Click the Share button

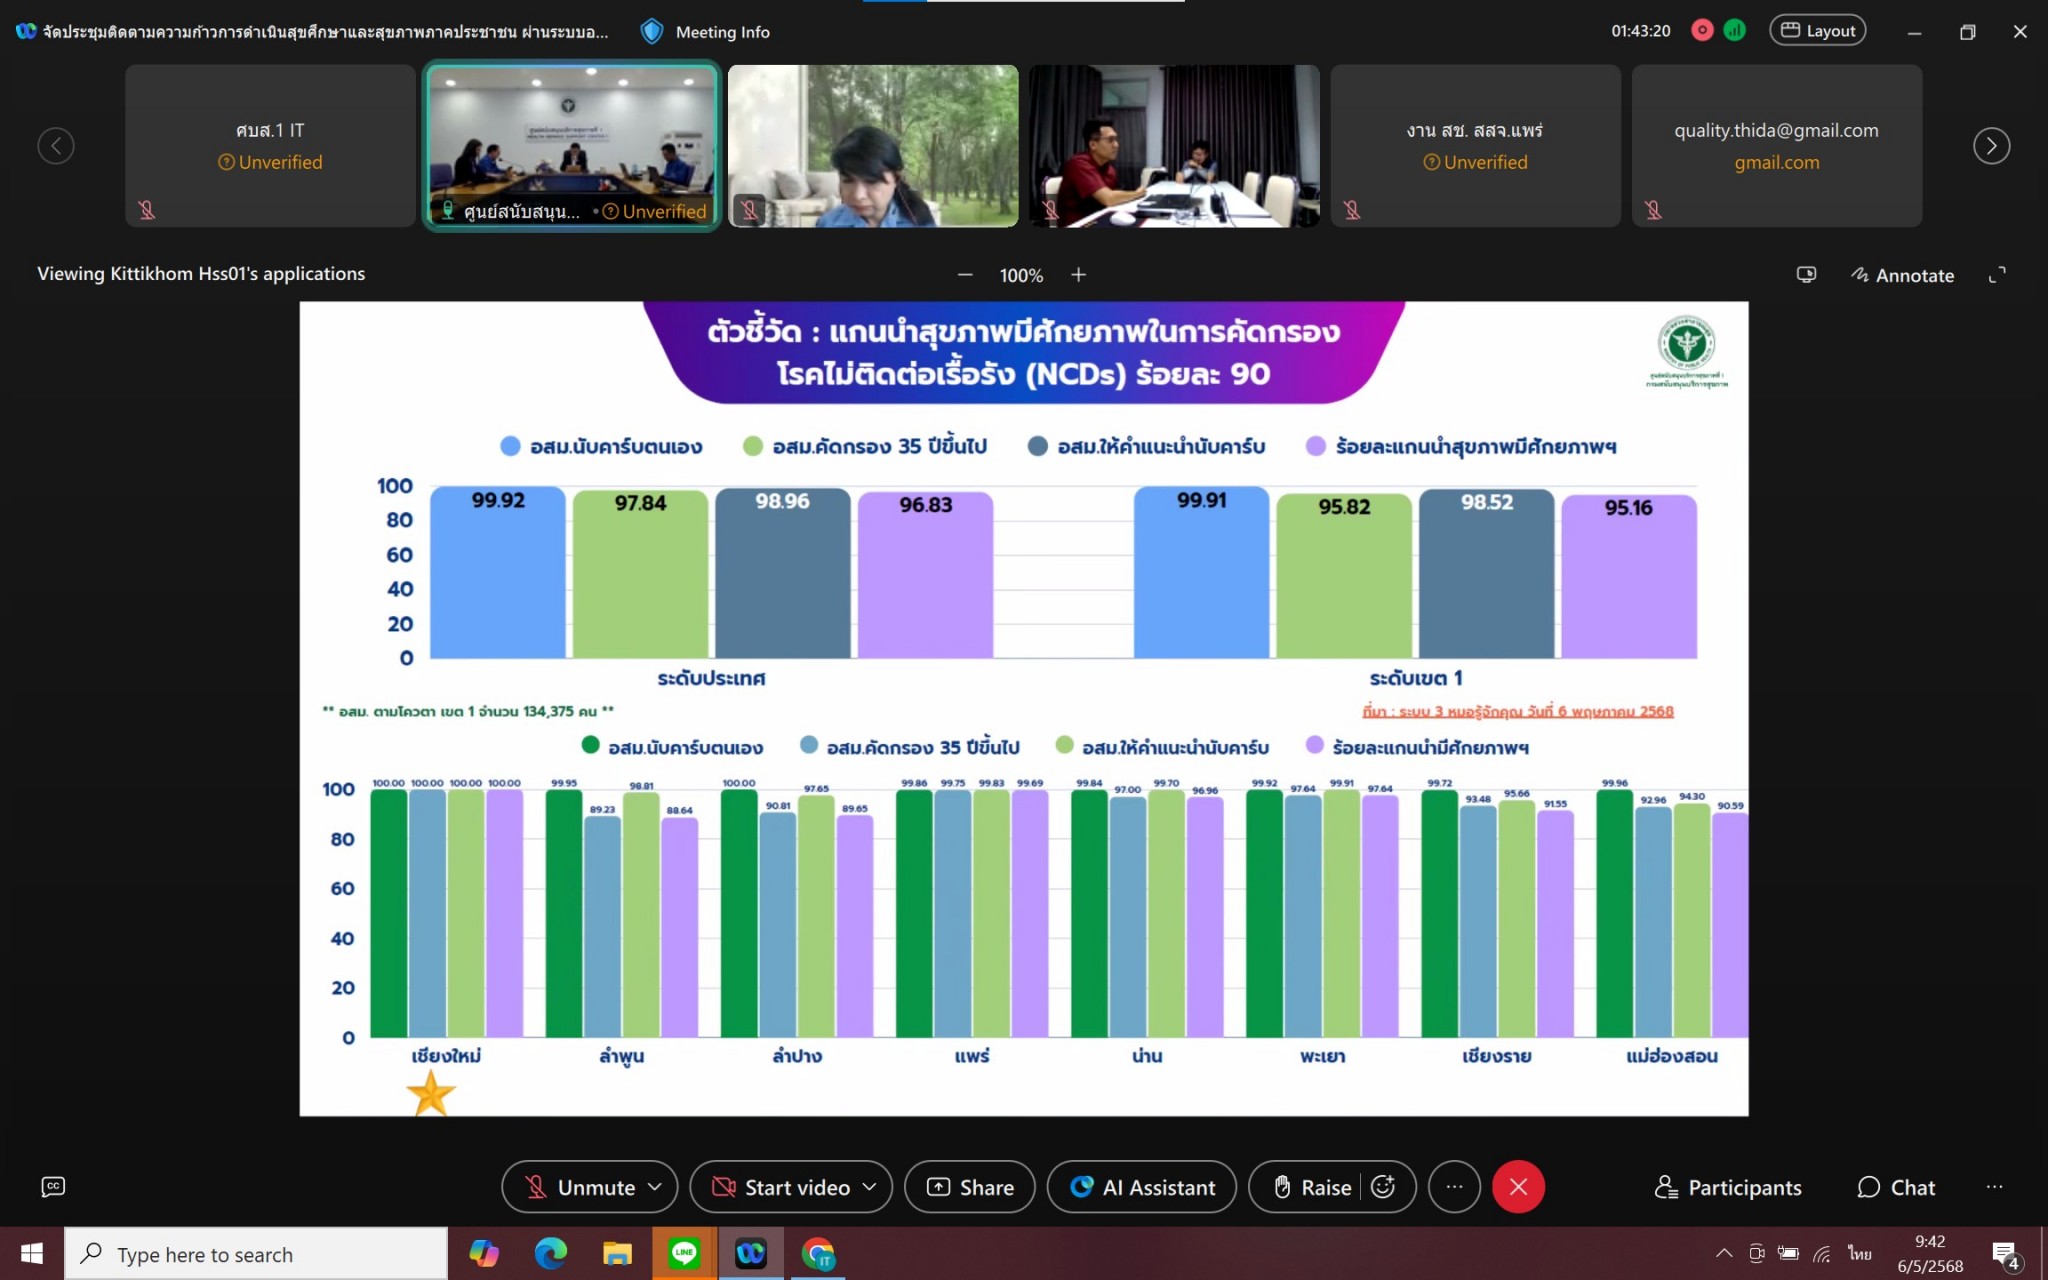click(x=970, y=1187)
